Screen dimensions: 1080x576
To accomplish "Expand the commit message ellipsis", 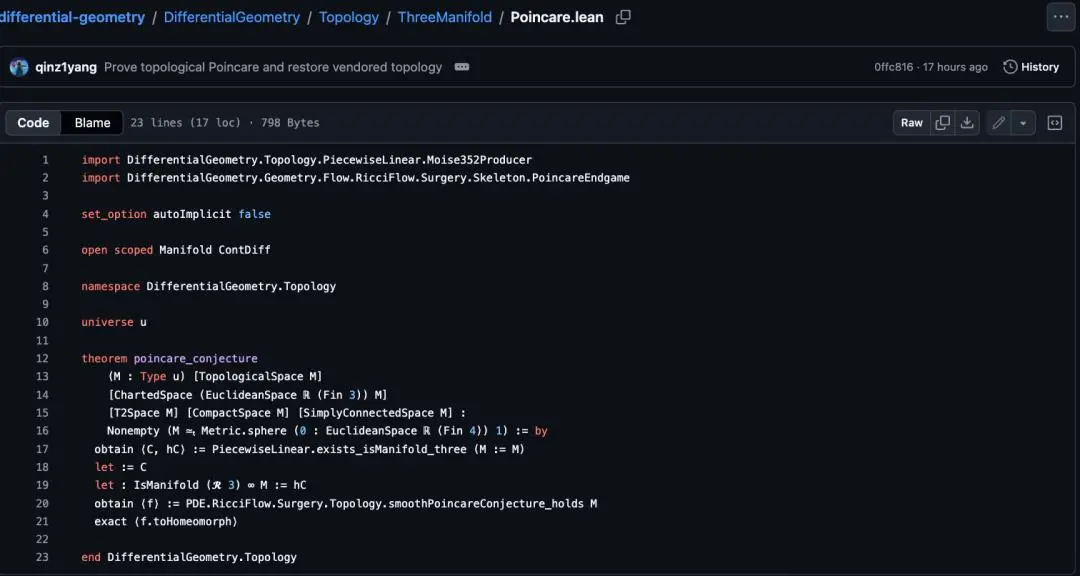I will pos(462,67).
